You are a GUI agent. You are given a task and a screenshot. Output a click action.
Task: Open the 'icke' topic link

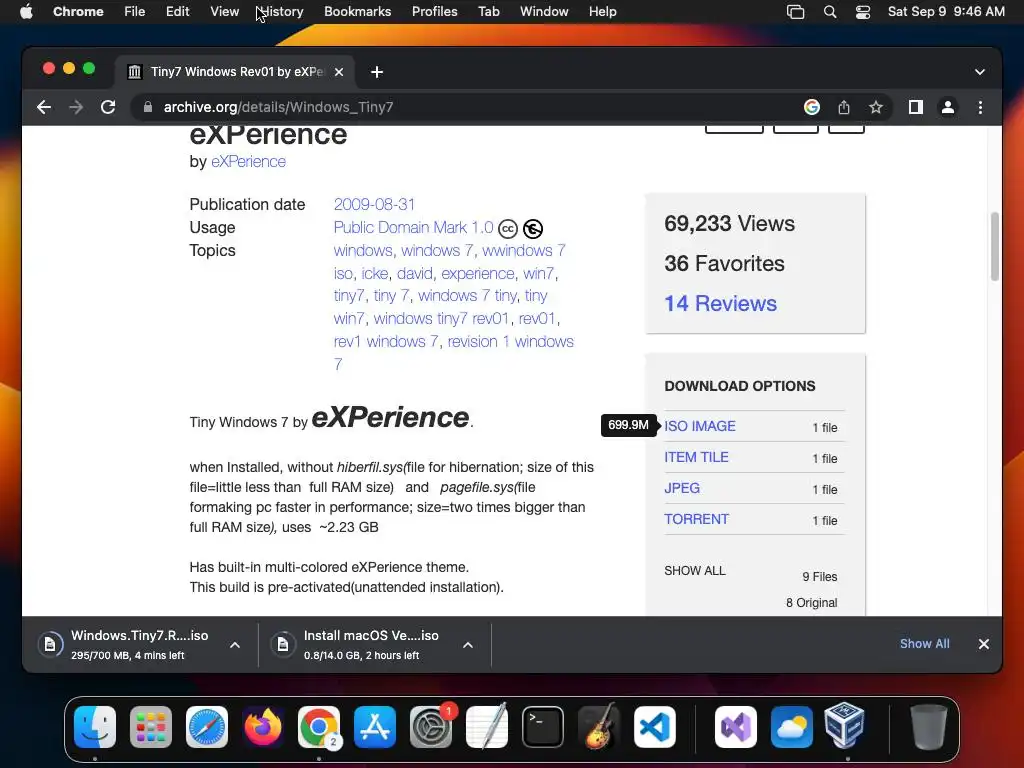375,273
